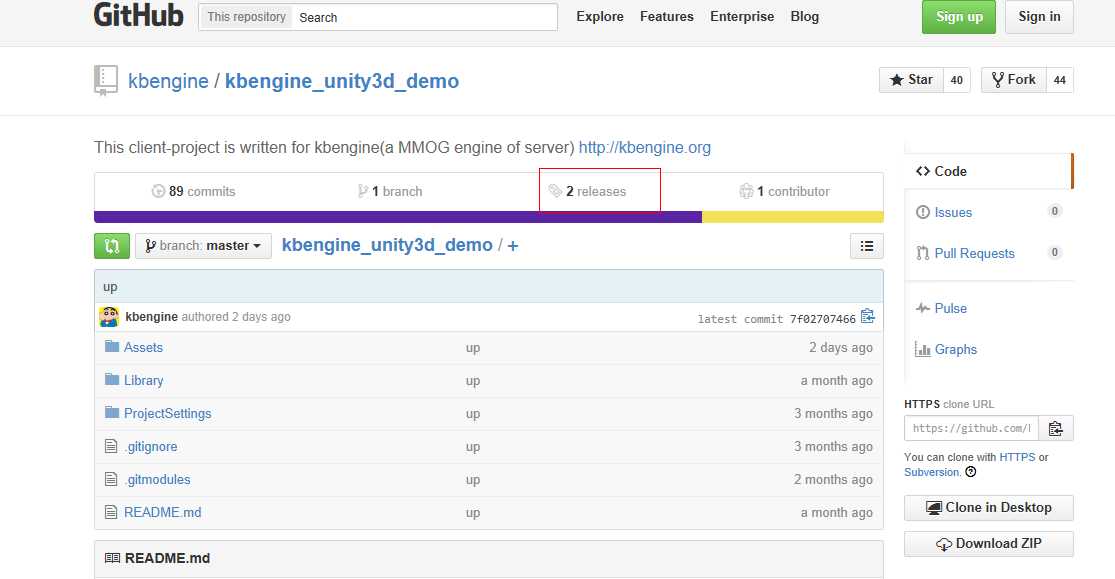
Task: Open the Pull Requests tab
Action: tap(974, 254)
